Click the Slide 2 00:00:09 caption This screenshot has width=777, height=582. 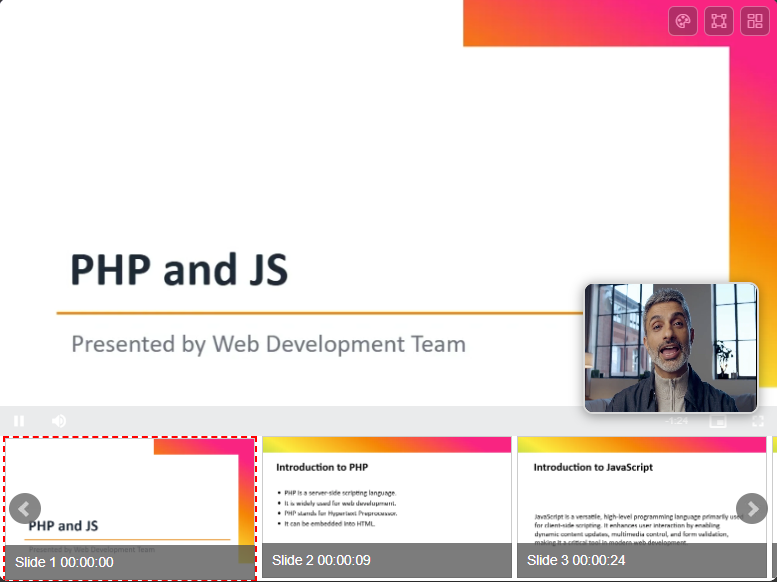321,560
